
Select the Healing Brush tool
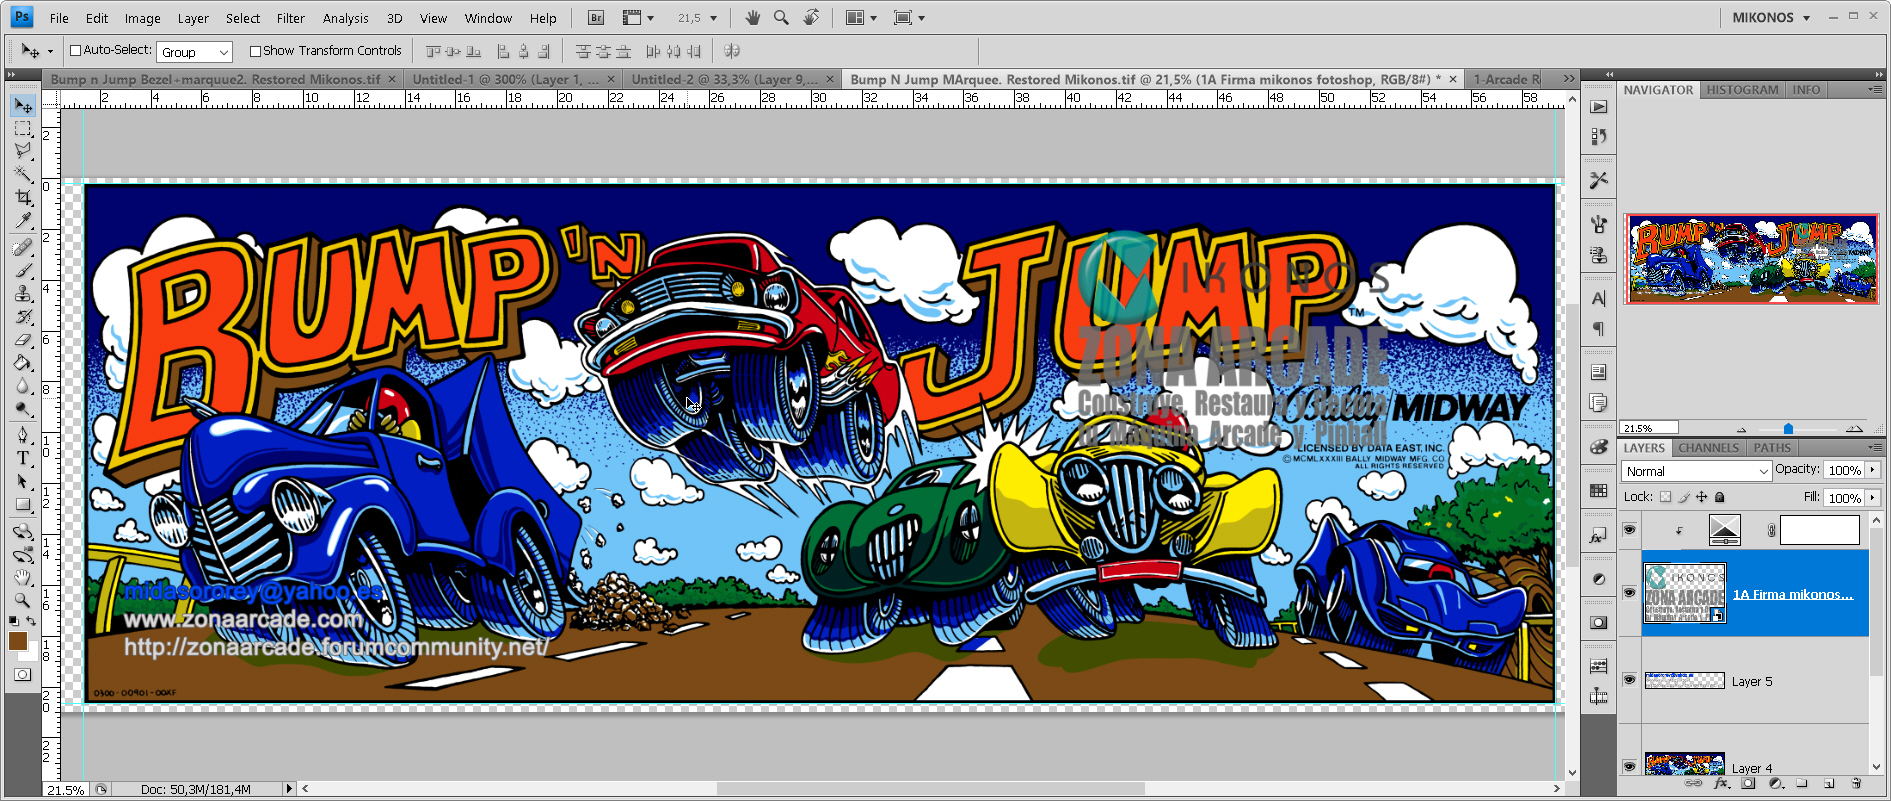23,247
